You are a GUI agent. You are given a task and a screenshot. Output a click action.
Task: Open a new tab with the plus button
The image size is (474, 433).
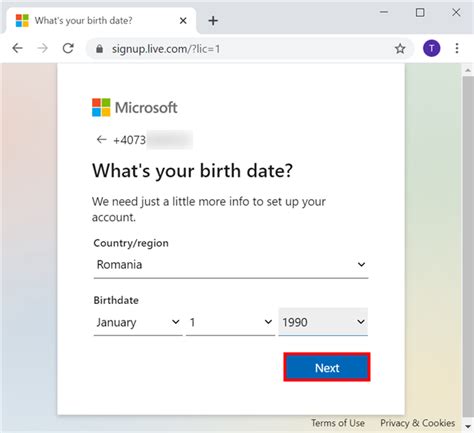point(213,21)
